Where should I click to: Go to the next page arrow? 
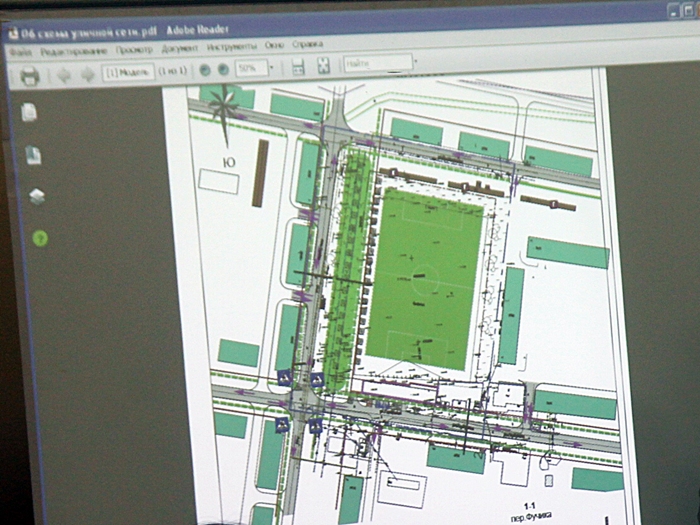point(87,74)
